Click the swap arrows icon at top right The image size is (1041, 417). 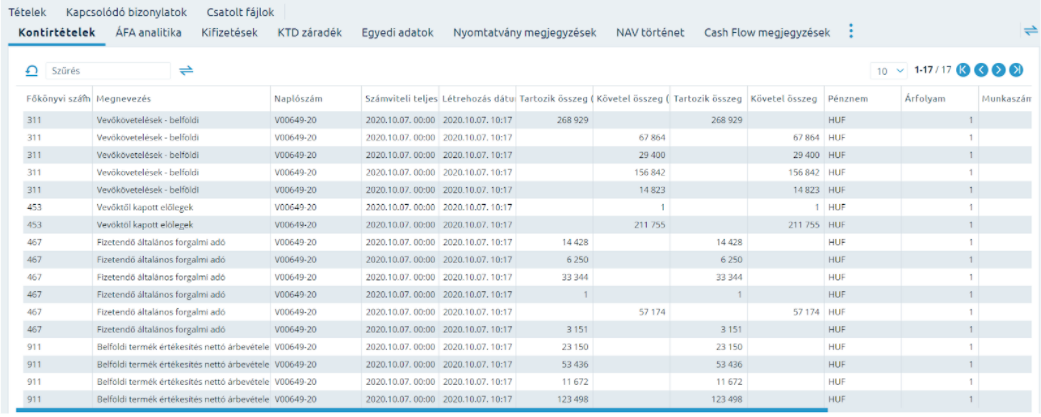[x=1030, y=31]
